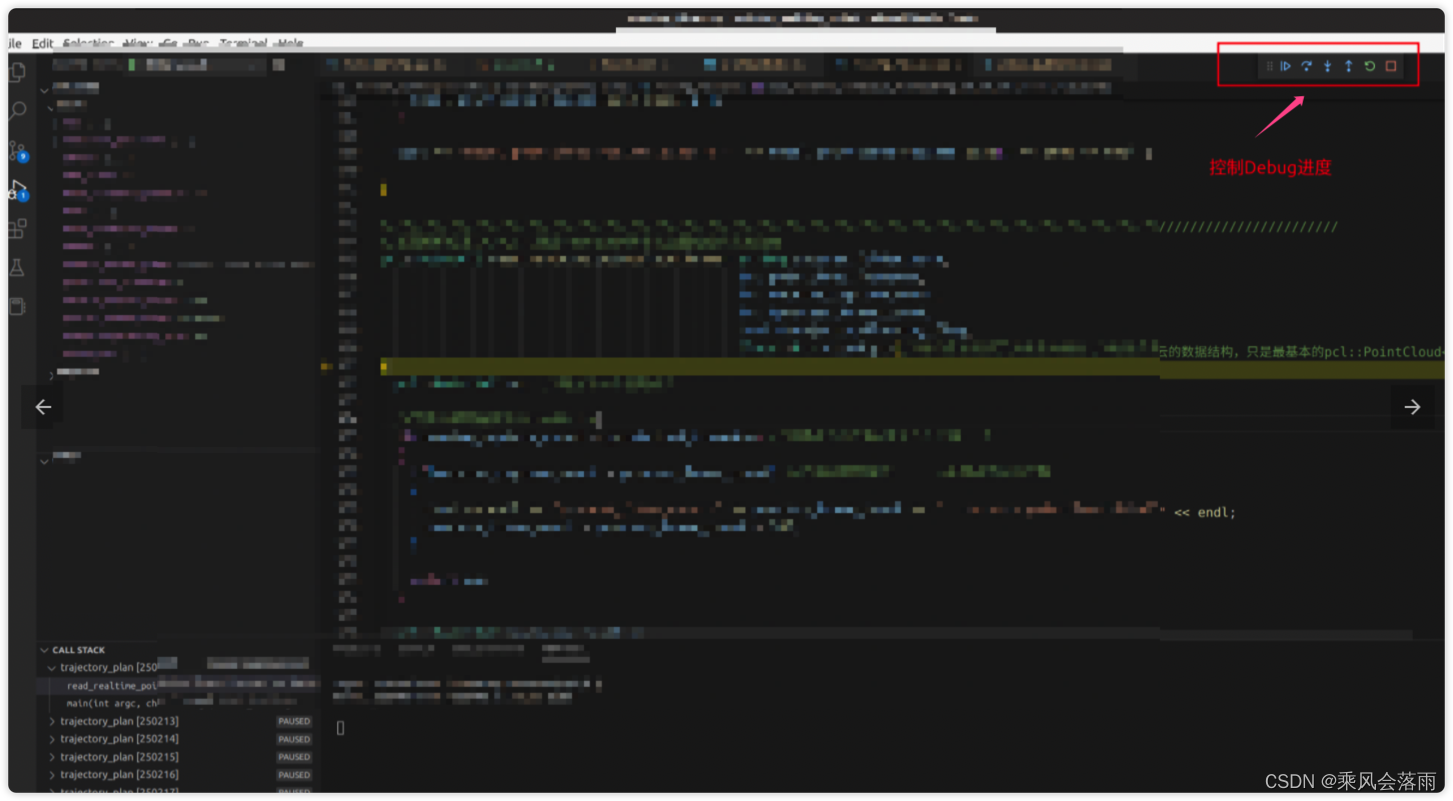Stop debugging with the red square icon
1453x801 pixels.
[1390, 66]
